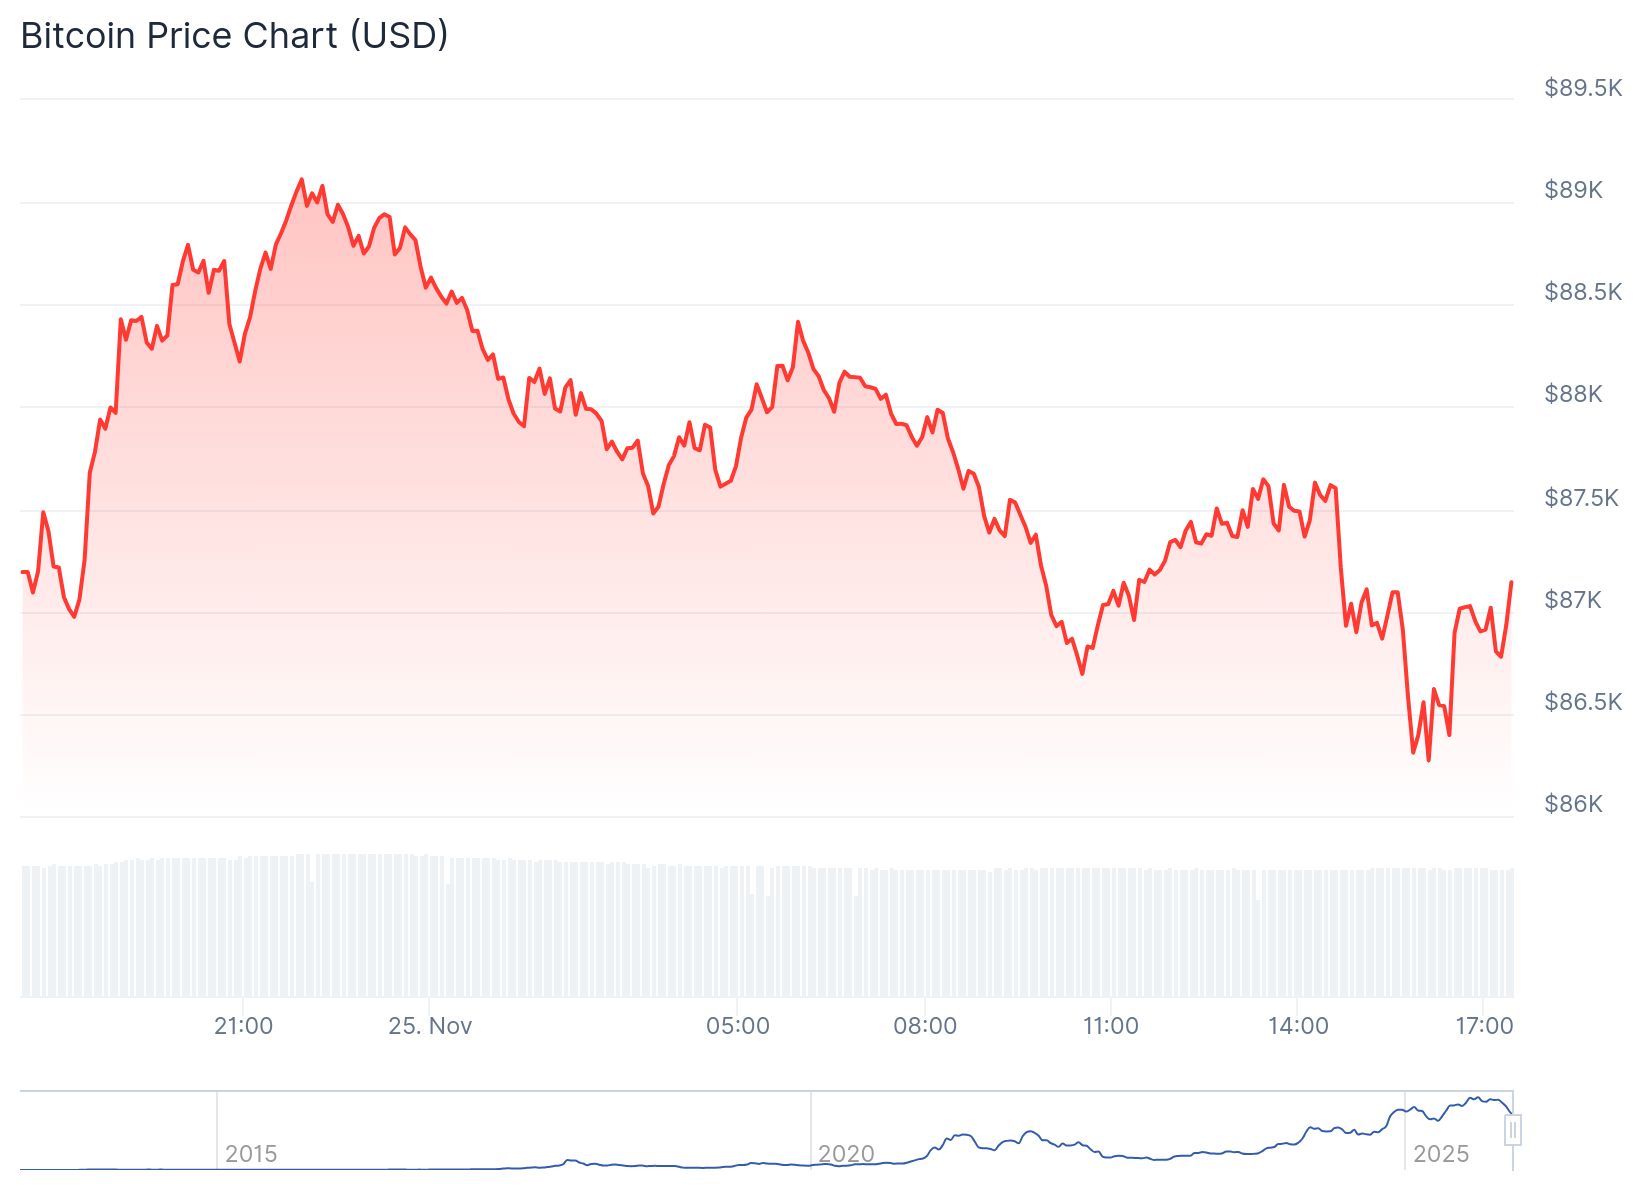This screenshot has height=1200, width=1644.
Task: Click the $86.5K price axis label
Action: pyautogui.click(x=1583, y=702)
